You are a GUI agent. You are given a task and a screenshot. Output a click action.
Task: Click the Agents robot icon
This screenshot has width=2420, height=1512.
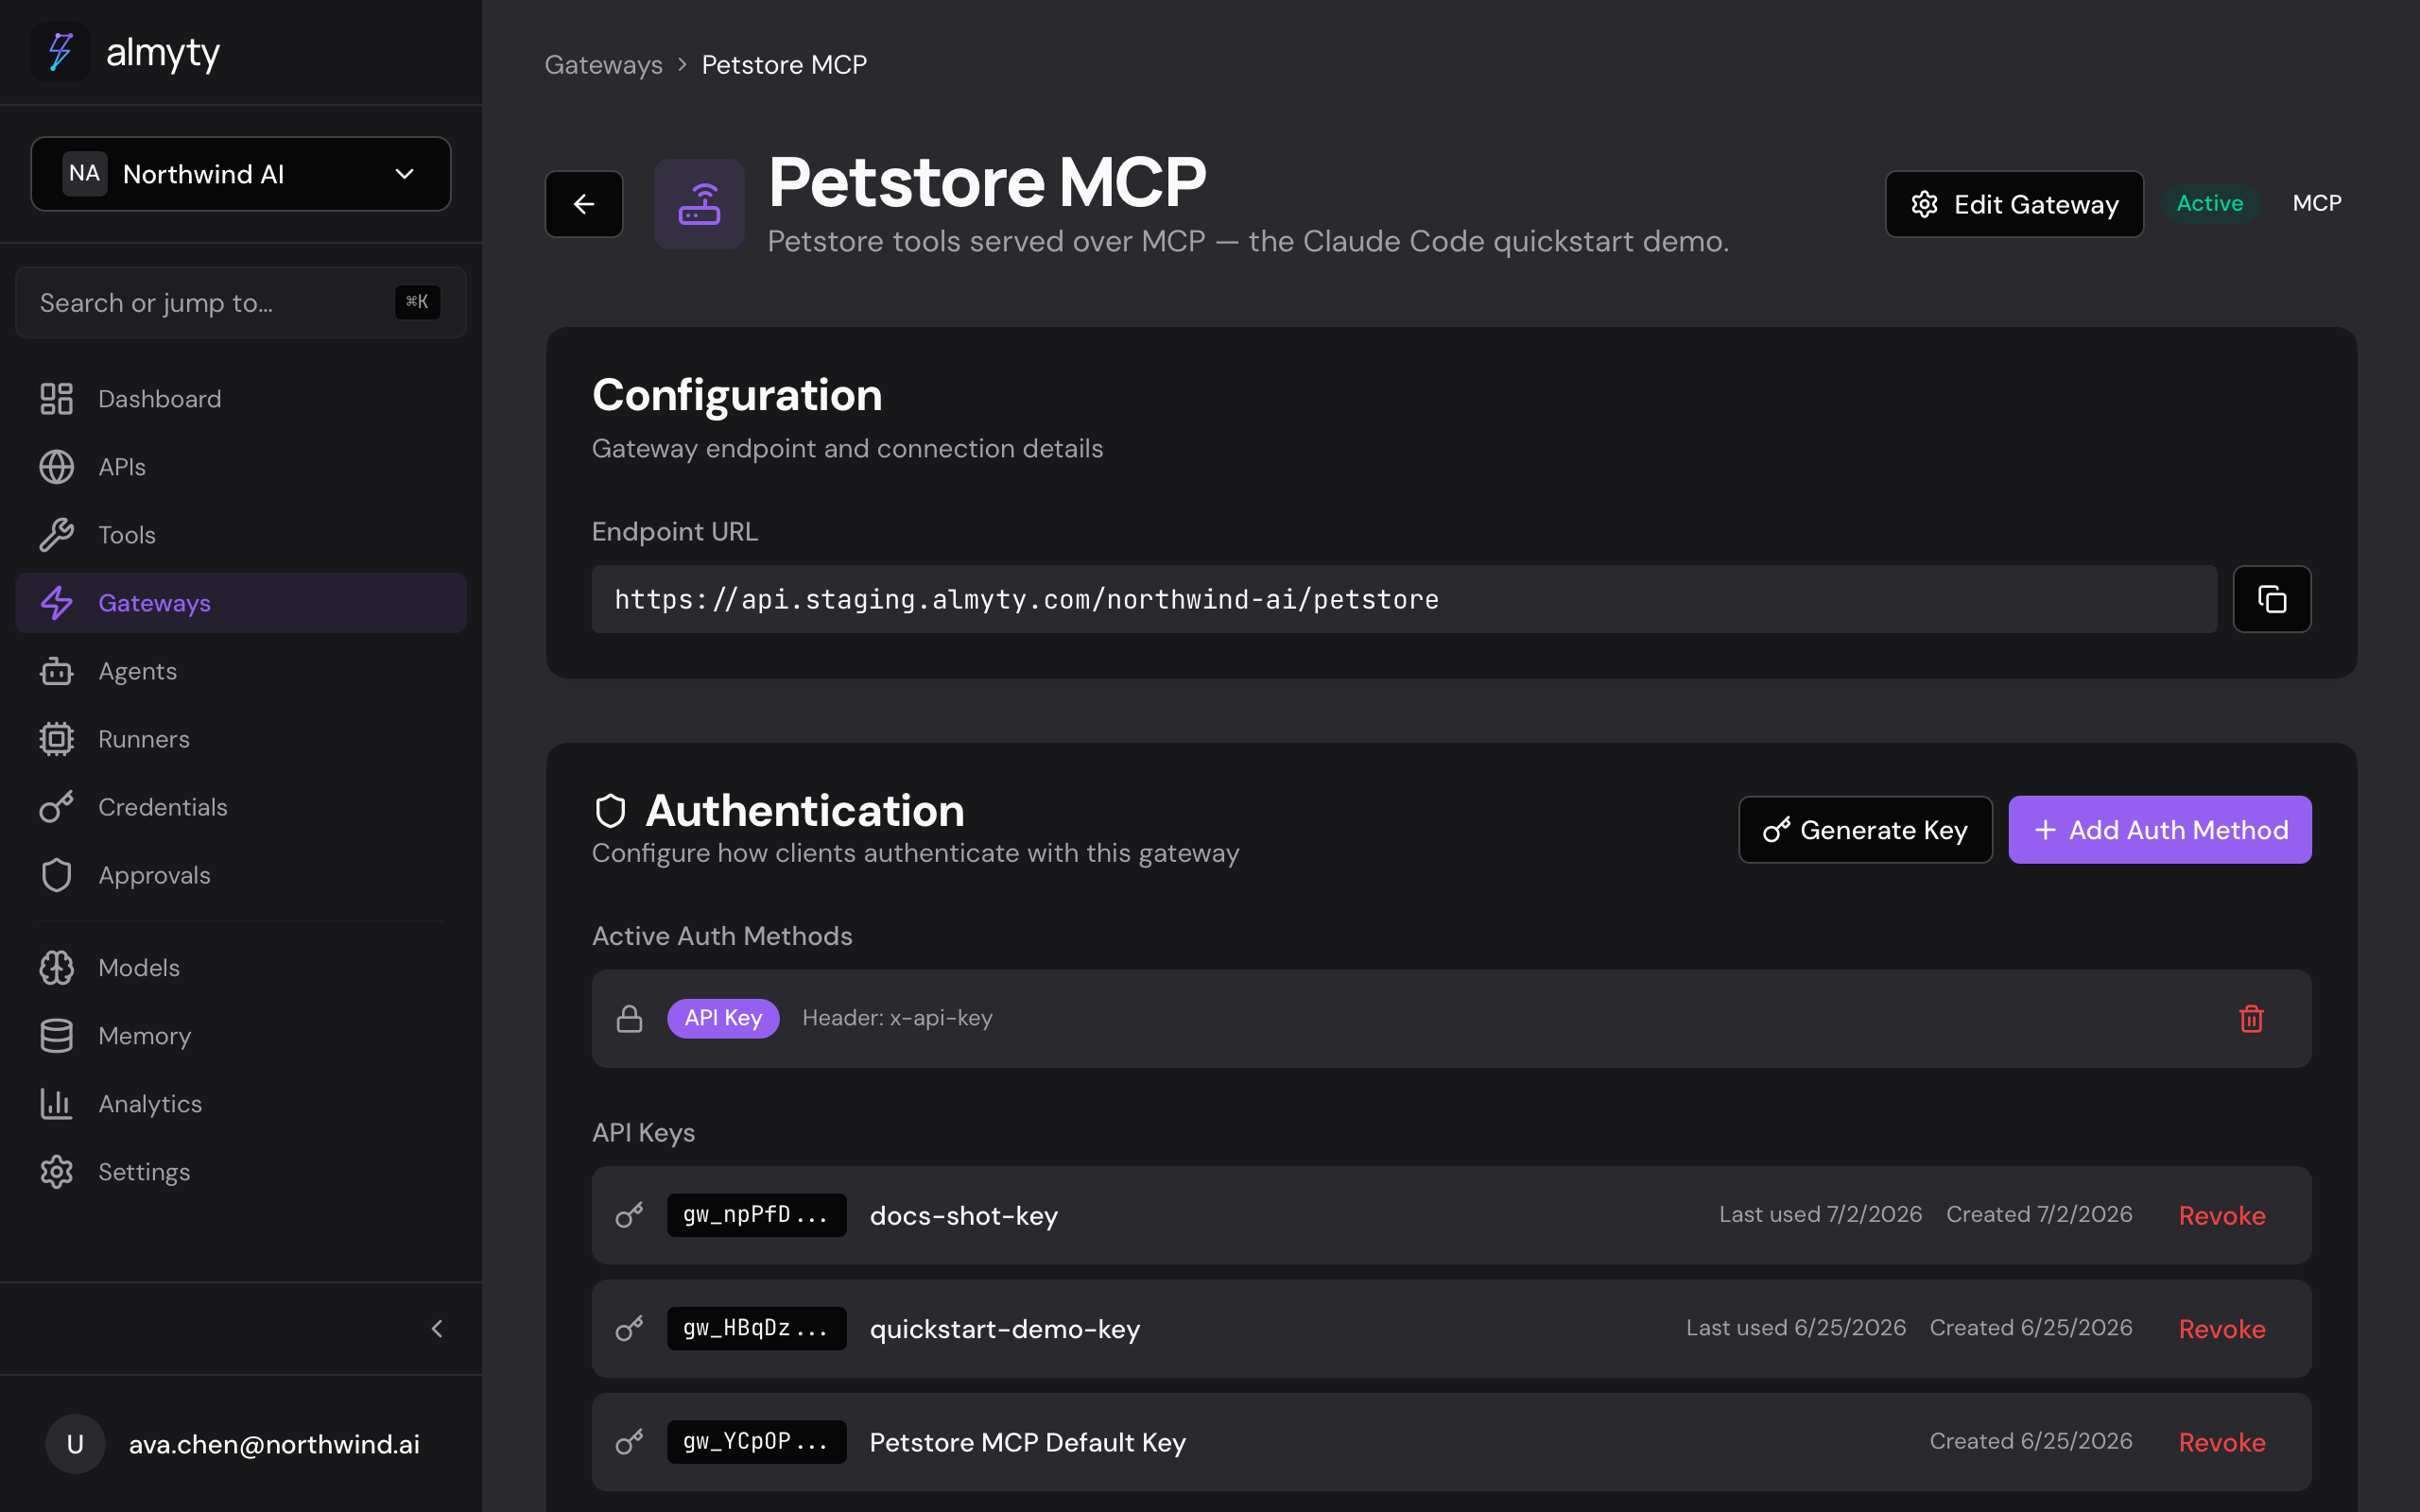(57, 671)
